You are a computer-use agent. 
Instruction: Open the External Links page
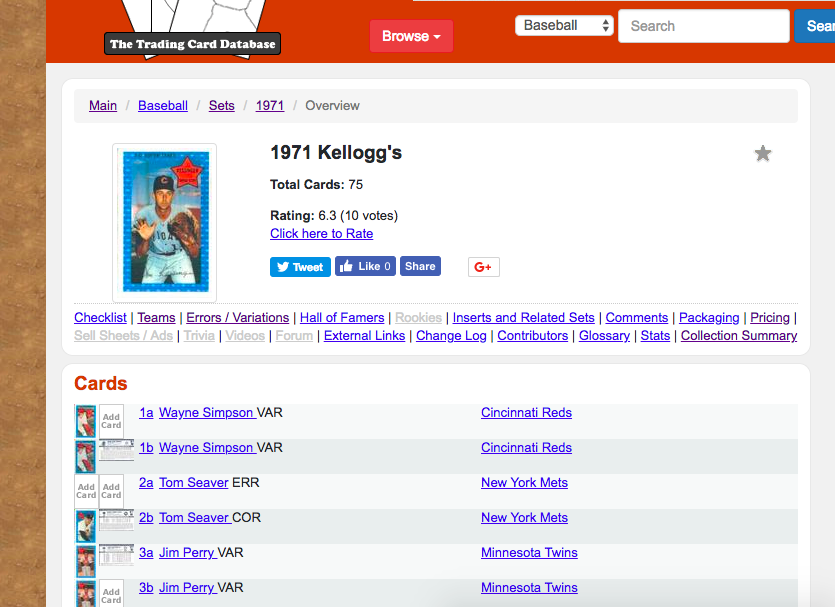pos(365,335)
